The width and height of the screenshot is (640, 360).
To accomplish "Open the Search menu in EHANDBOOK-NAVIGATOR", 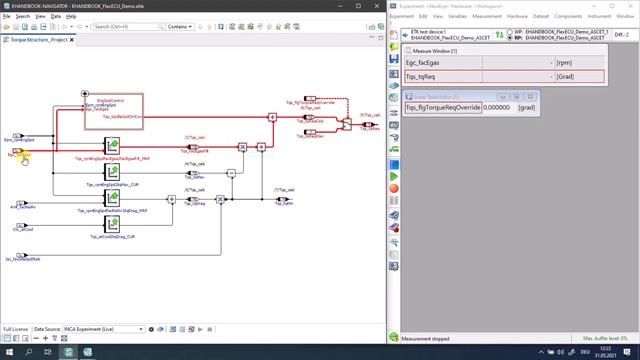I will (23, 16).
